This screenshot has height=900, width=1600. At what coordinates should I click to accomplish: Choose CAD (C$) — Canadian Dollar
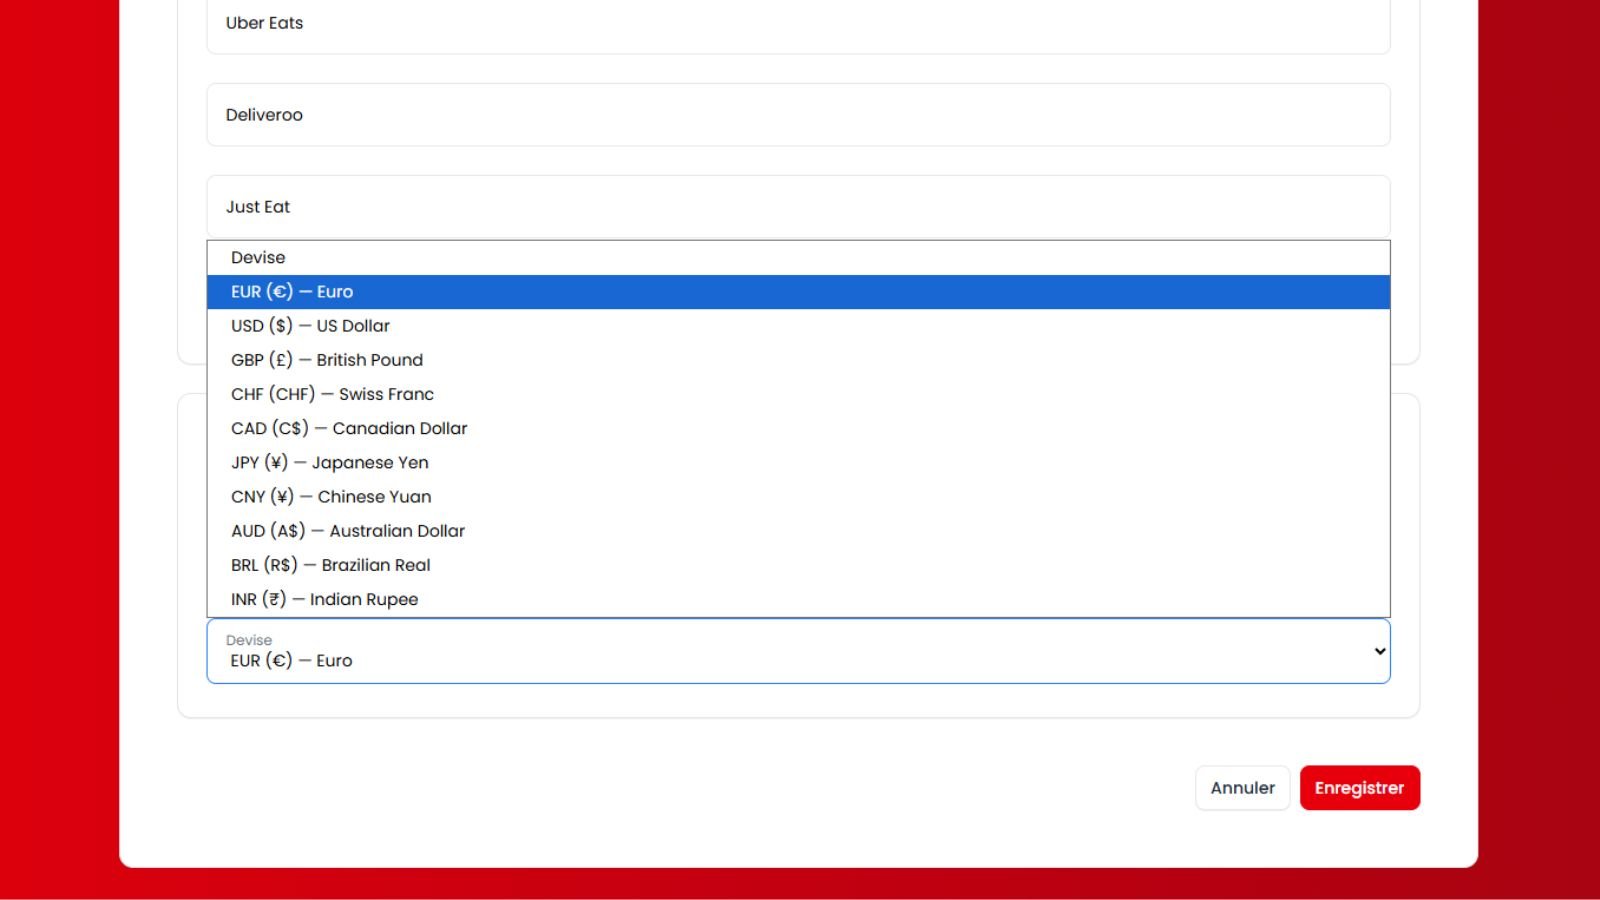[349, 428]
